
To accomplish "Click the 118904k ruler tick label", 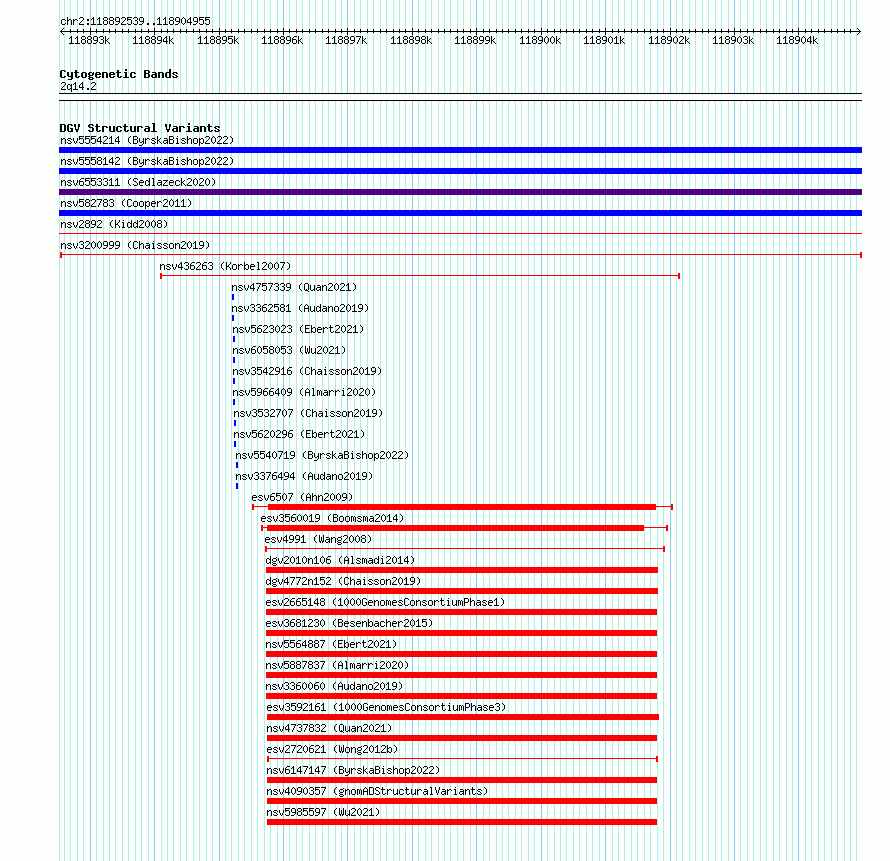I will [x=797, y=40].
